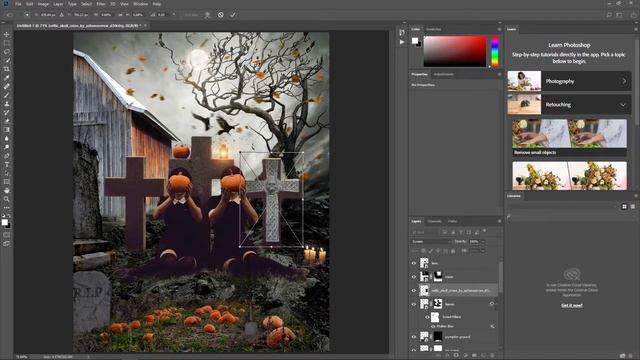The image size is (640, 360).
Task: Switch to the Paths tab
Action: pyautogui.click(x=453, y=221)
